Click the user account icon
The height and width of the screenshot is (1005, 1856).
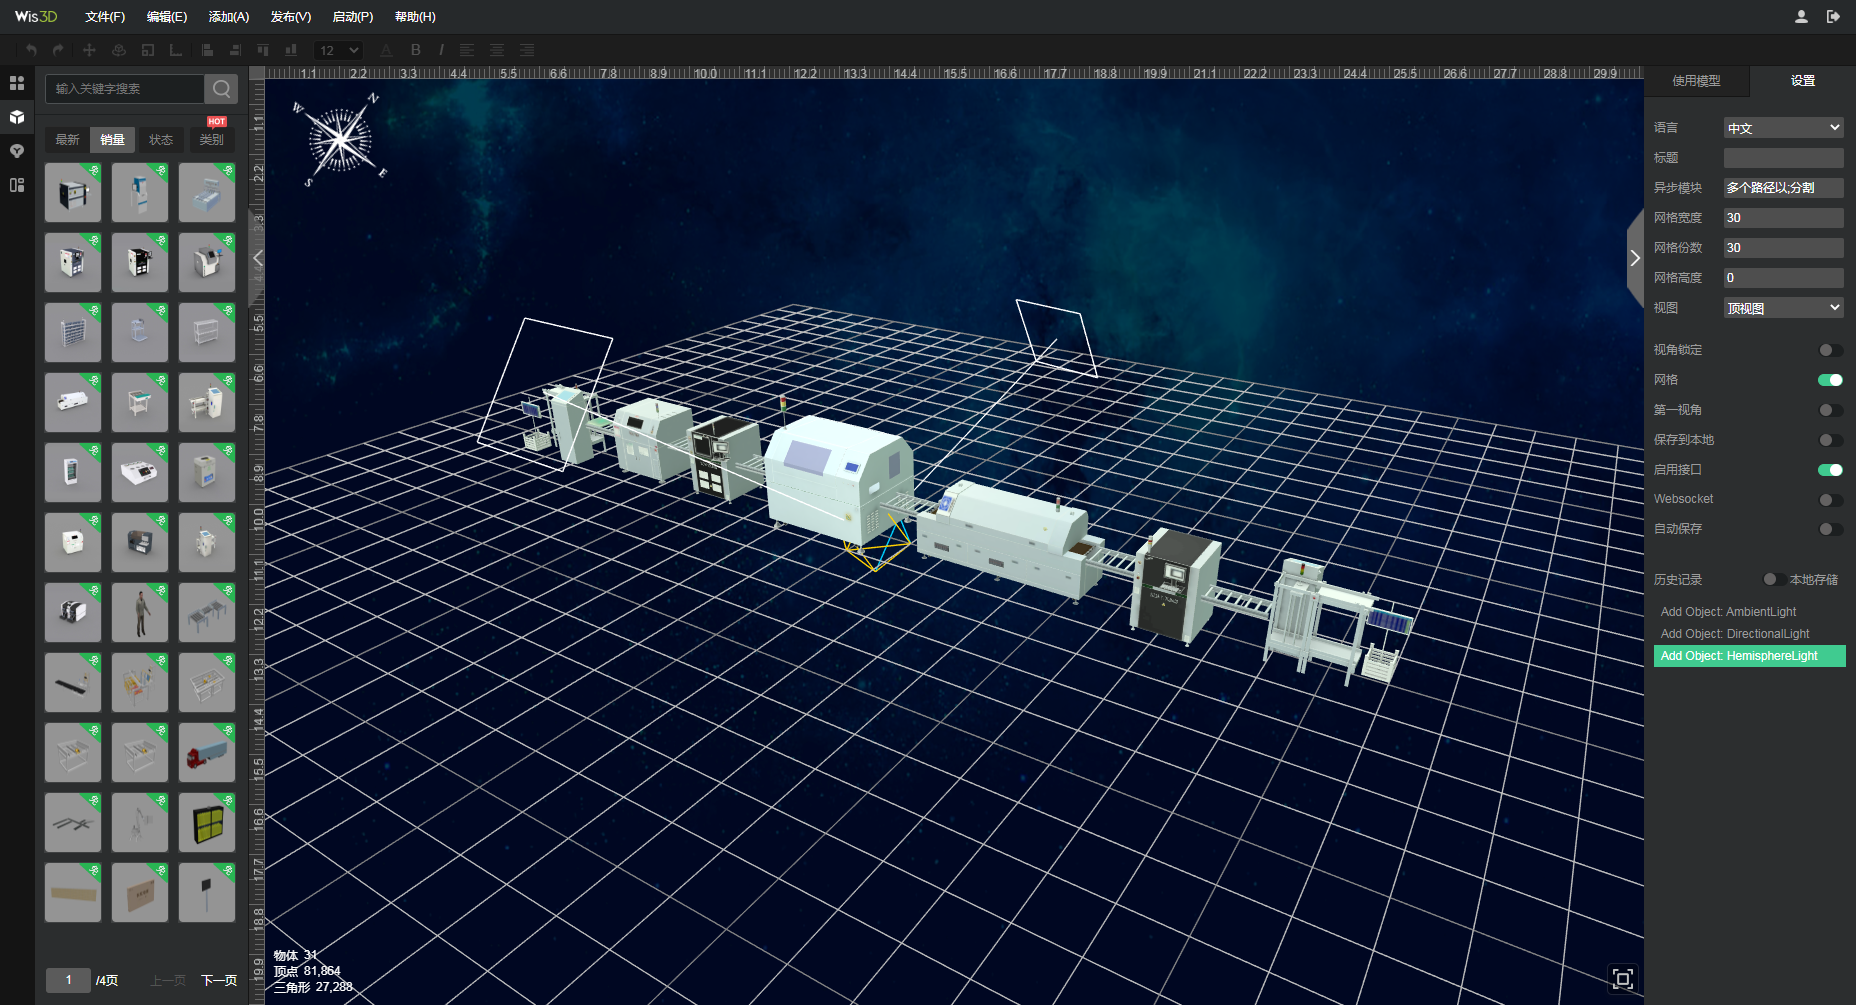pos(1801,17)
